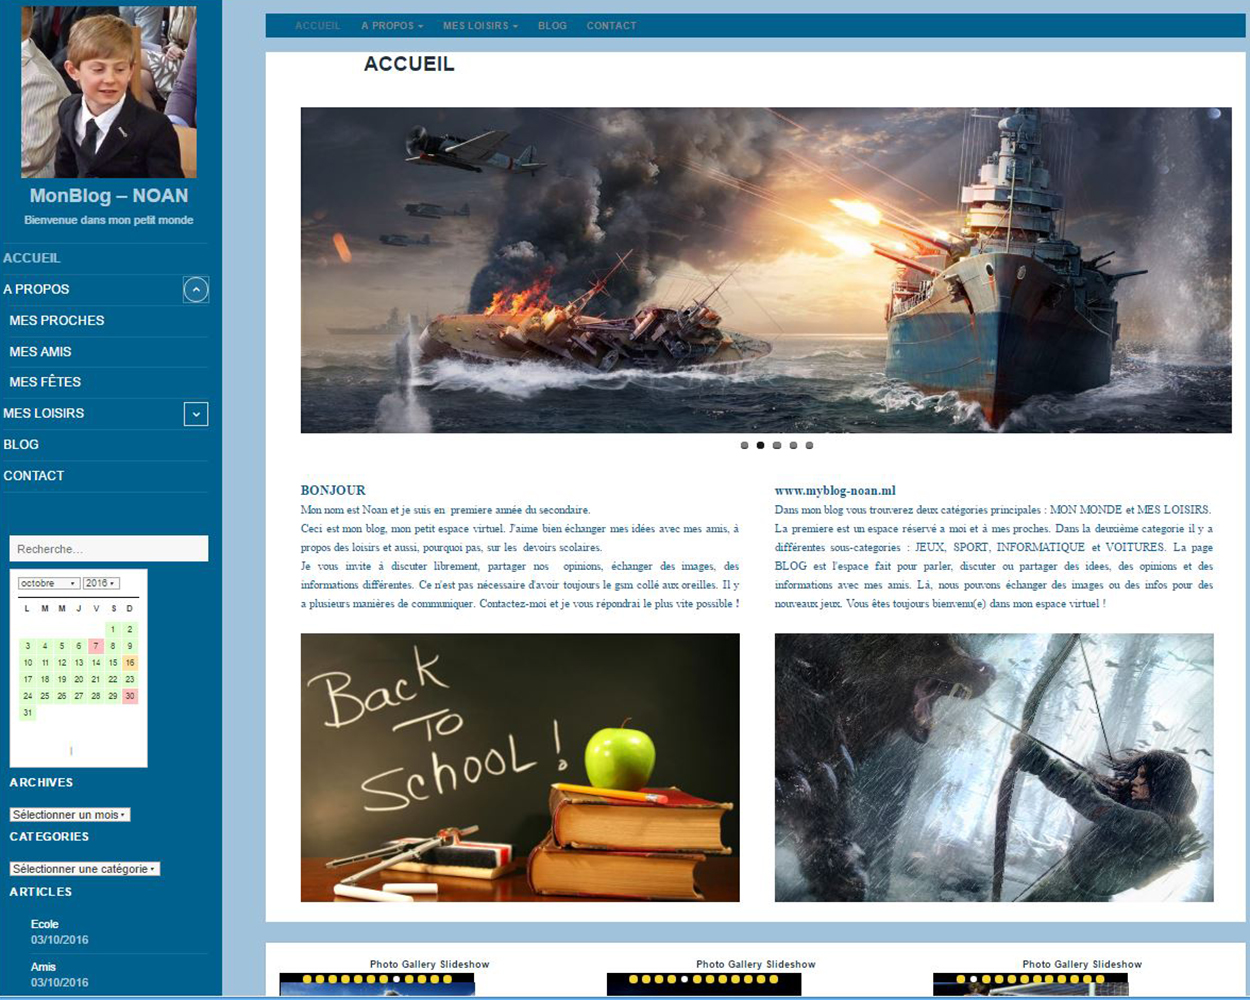The height and width of the screenshot is (1000, 1250).
Task: Click the boy's profile photo in sidebar
Action: point(109,92)
